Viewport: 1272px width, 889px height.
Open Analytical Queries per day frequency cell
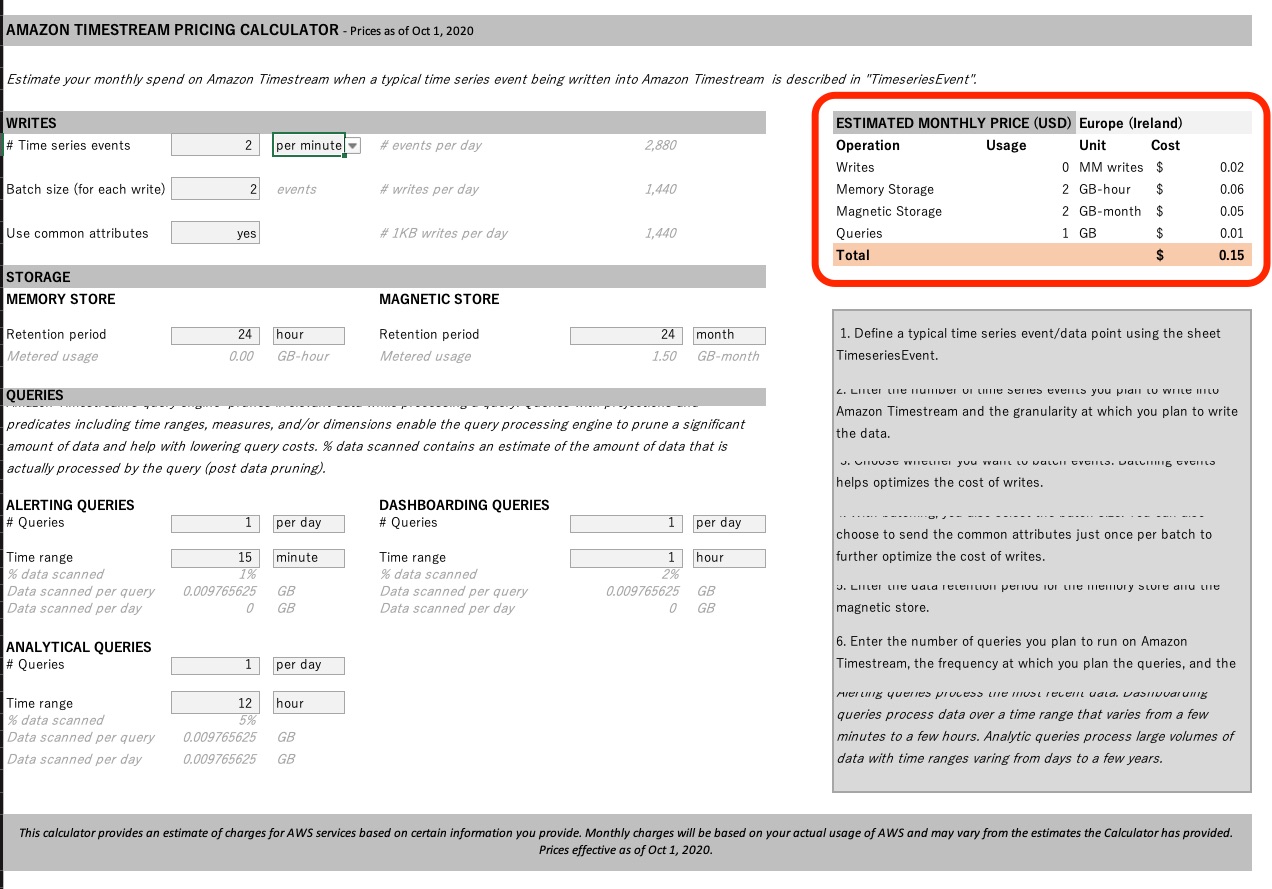[x=309, y=665]
